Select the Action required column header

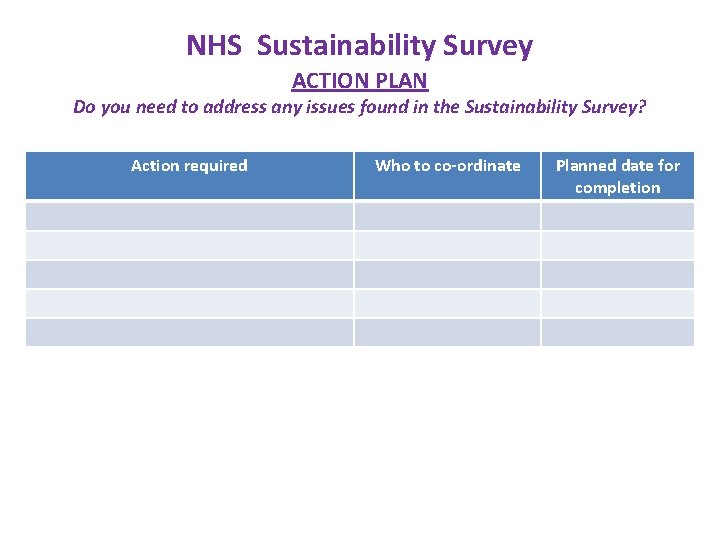[x=189, y=166]
